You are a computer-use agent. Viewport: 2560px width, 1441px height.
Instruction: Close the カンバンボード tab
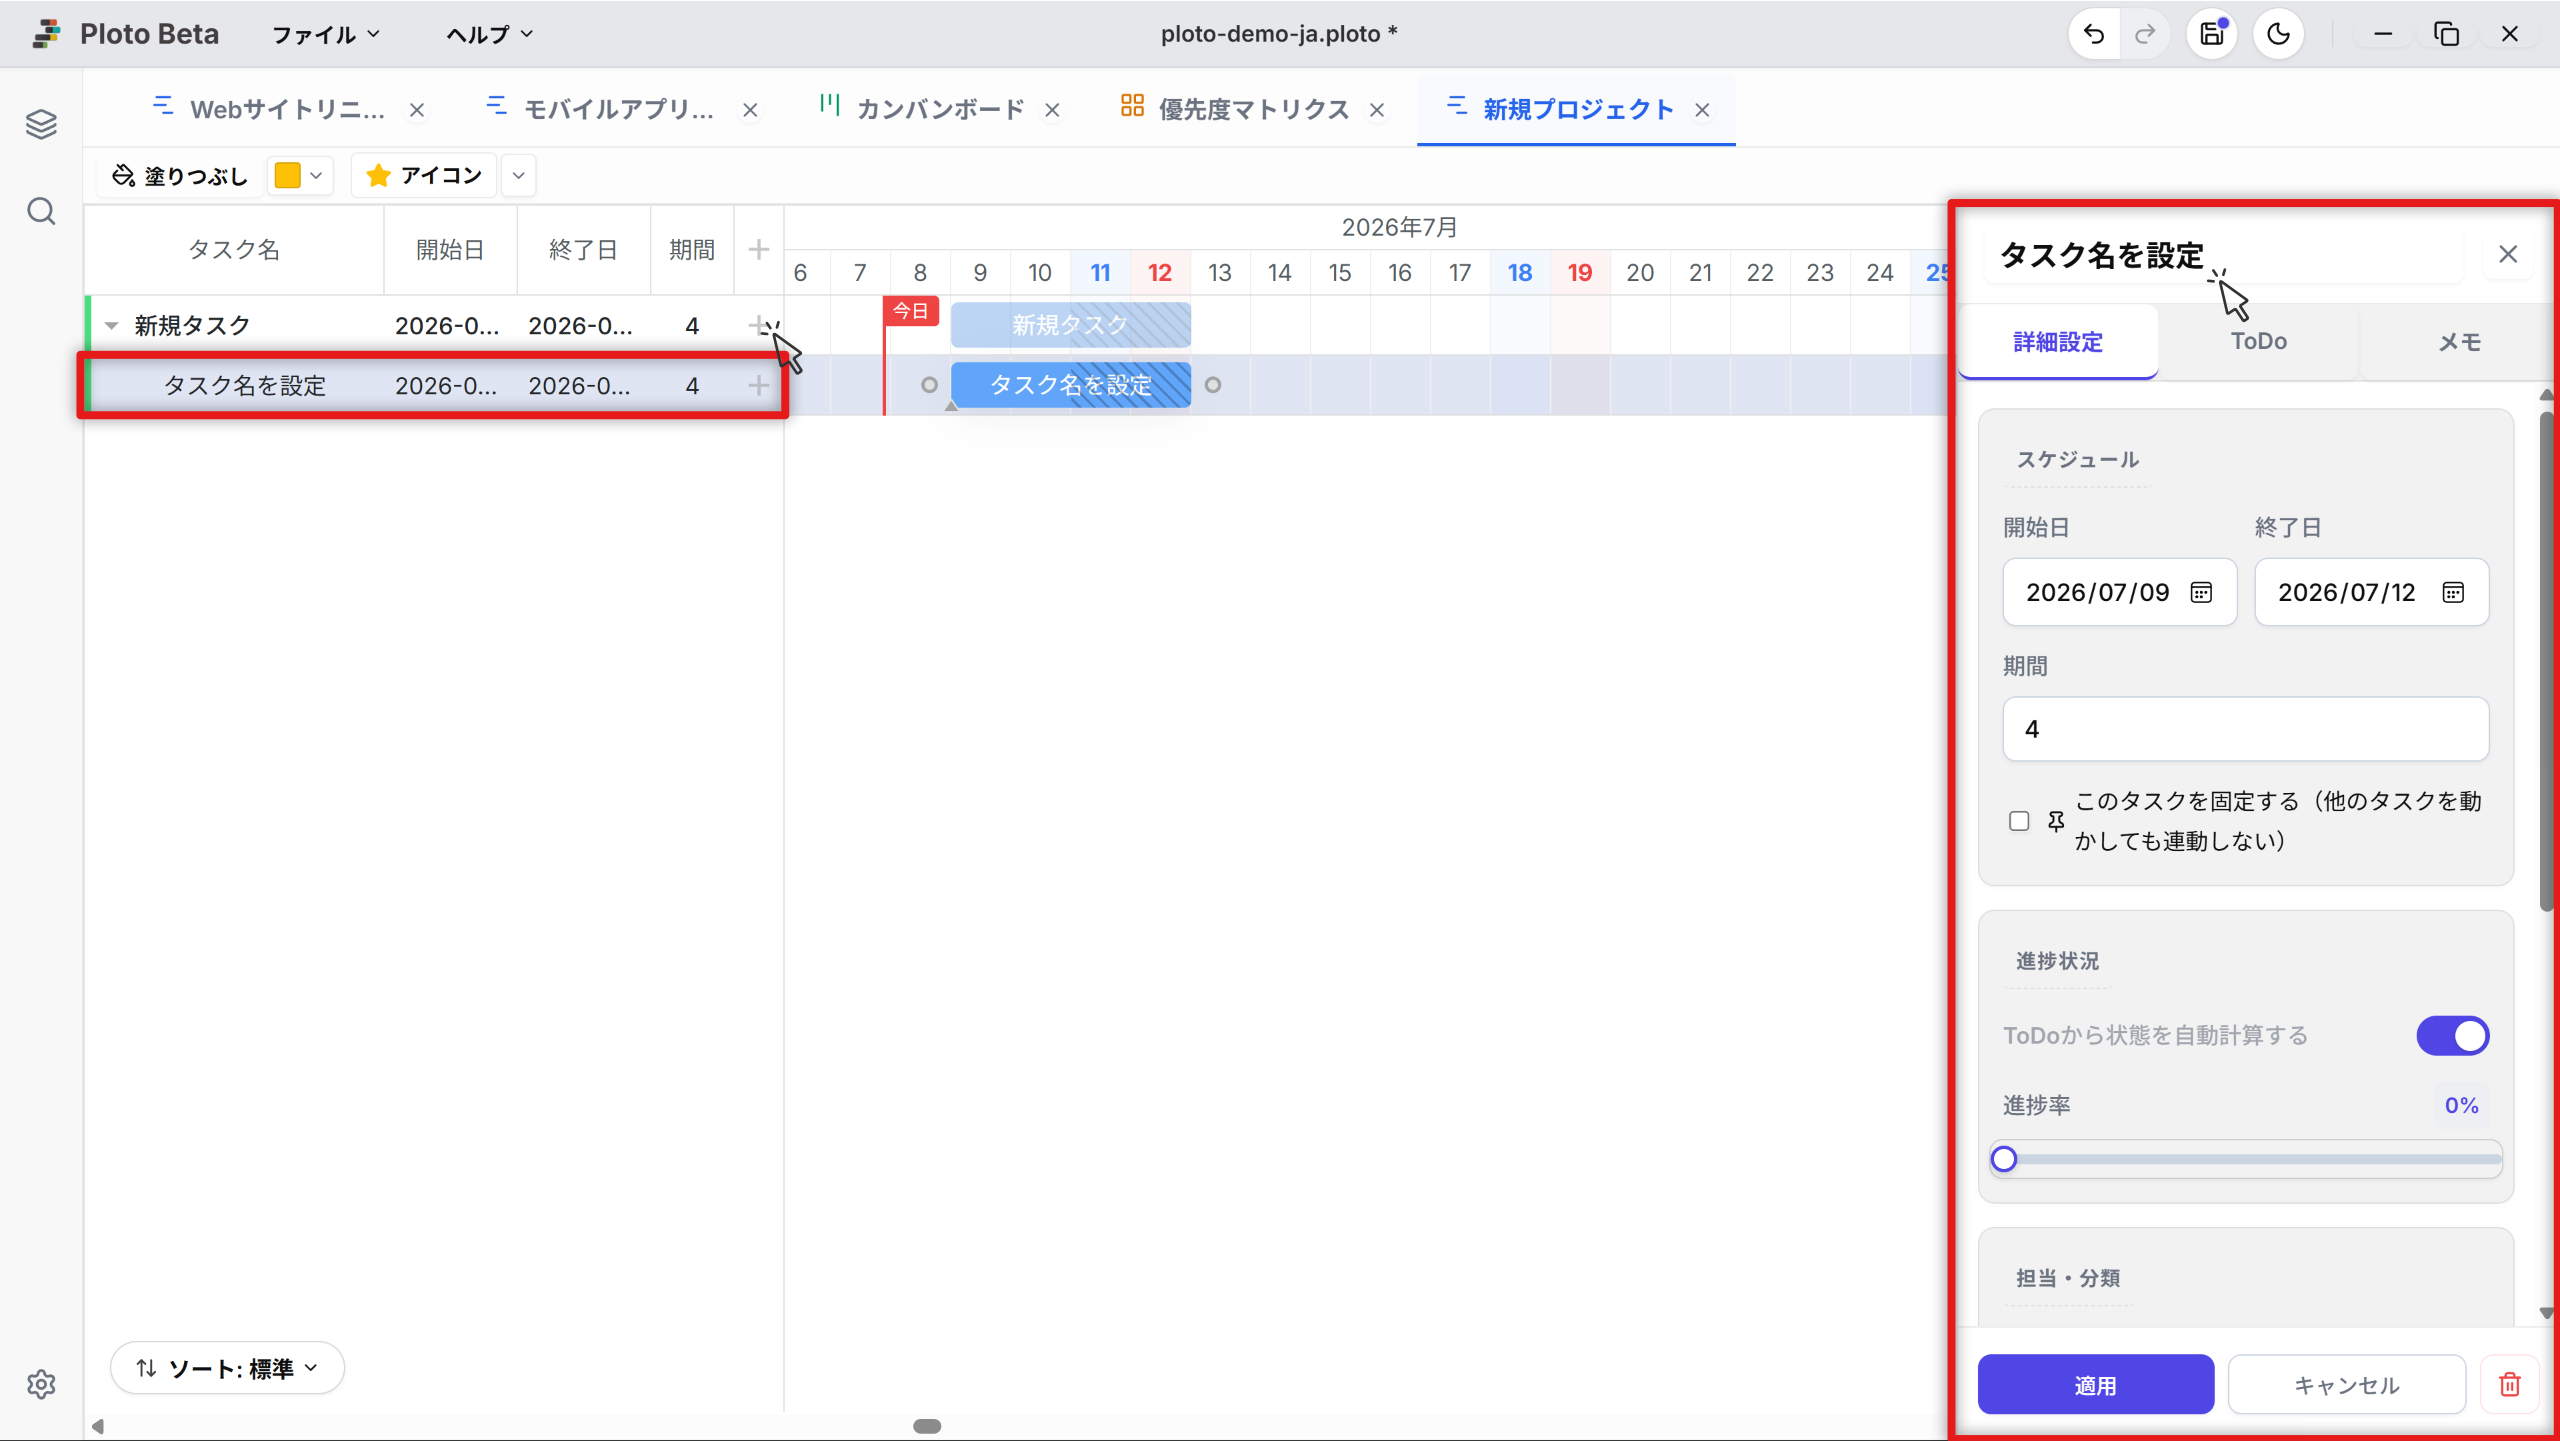(x=1052, y=110)
